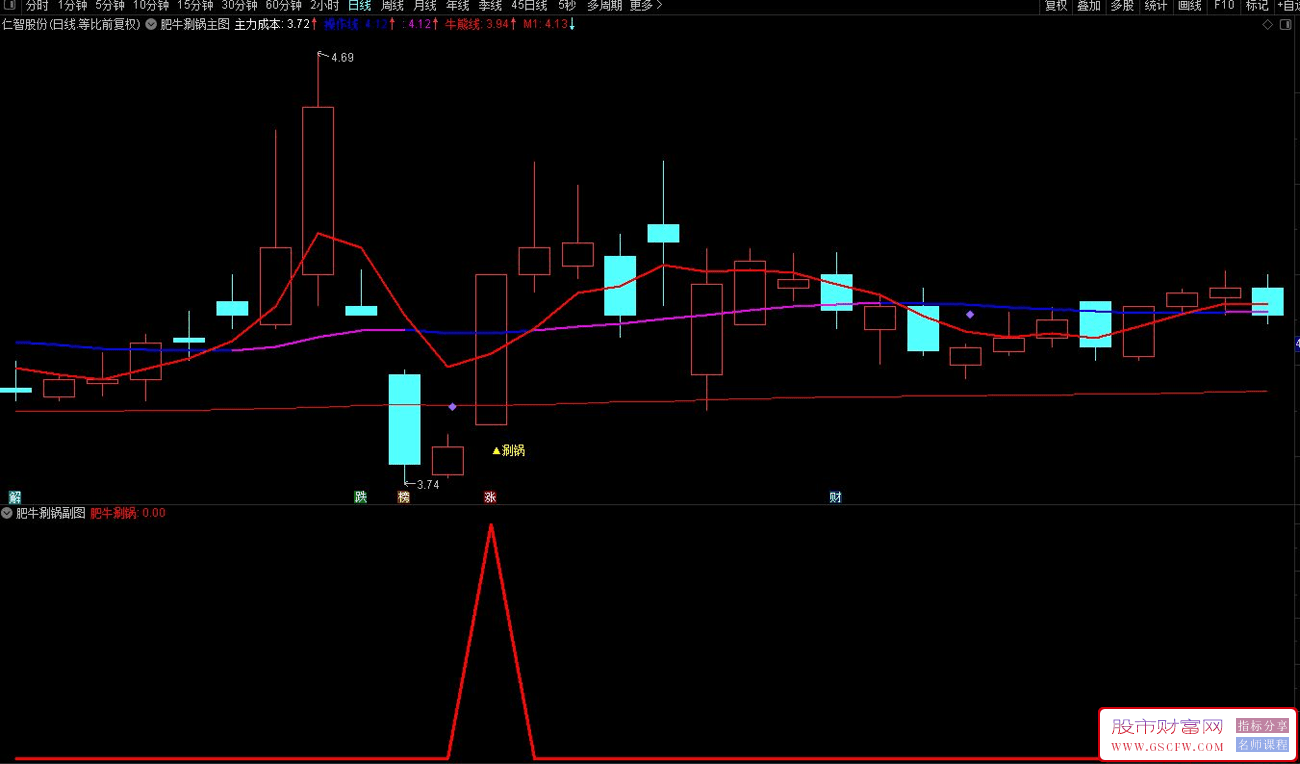Screen dimensions: 1300x764
Task: Expand the 更多 periods menu
Action: coord(646,5)
